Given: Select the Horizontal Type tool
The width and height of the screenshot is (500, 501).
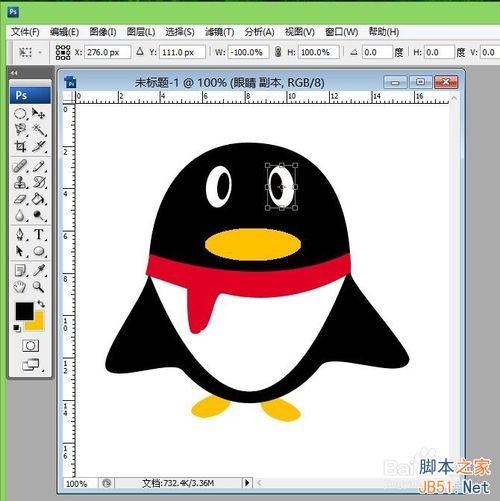Looking at the screenshot, I should pyautogui.click(x=39, y=234).
